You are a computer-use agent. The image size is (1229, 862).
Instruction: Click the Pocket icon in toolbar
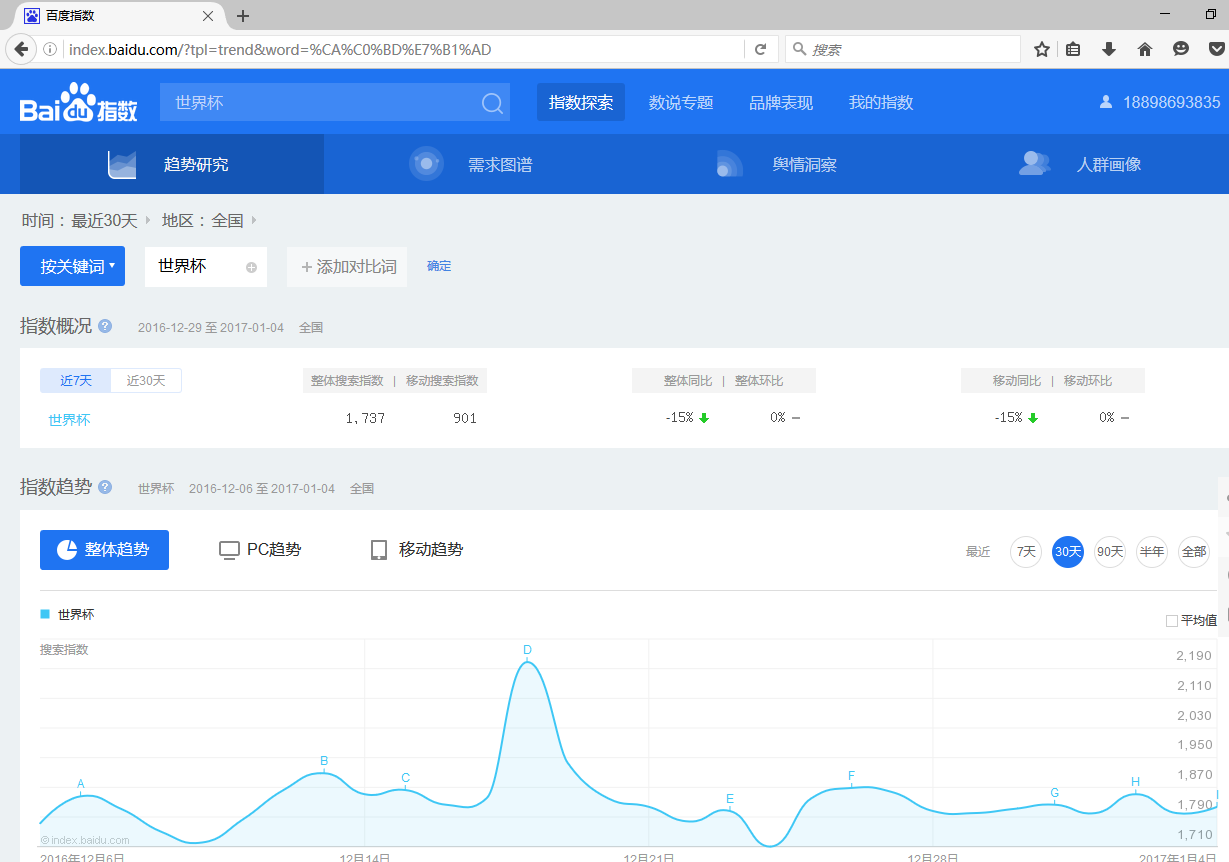(x=1218, y=49)
